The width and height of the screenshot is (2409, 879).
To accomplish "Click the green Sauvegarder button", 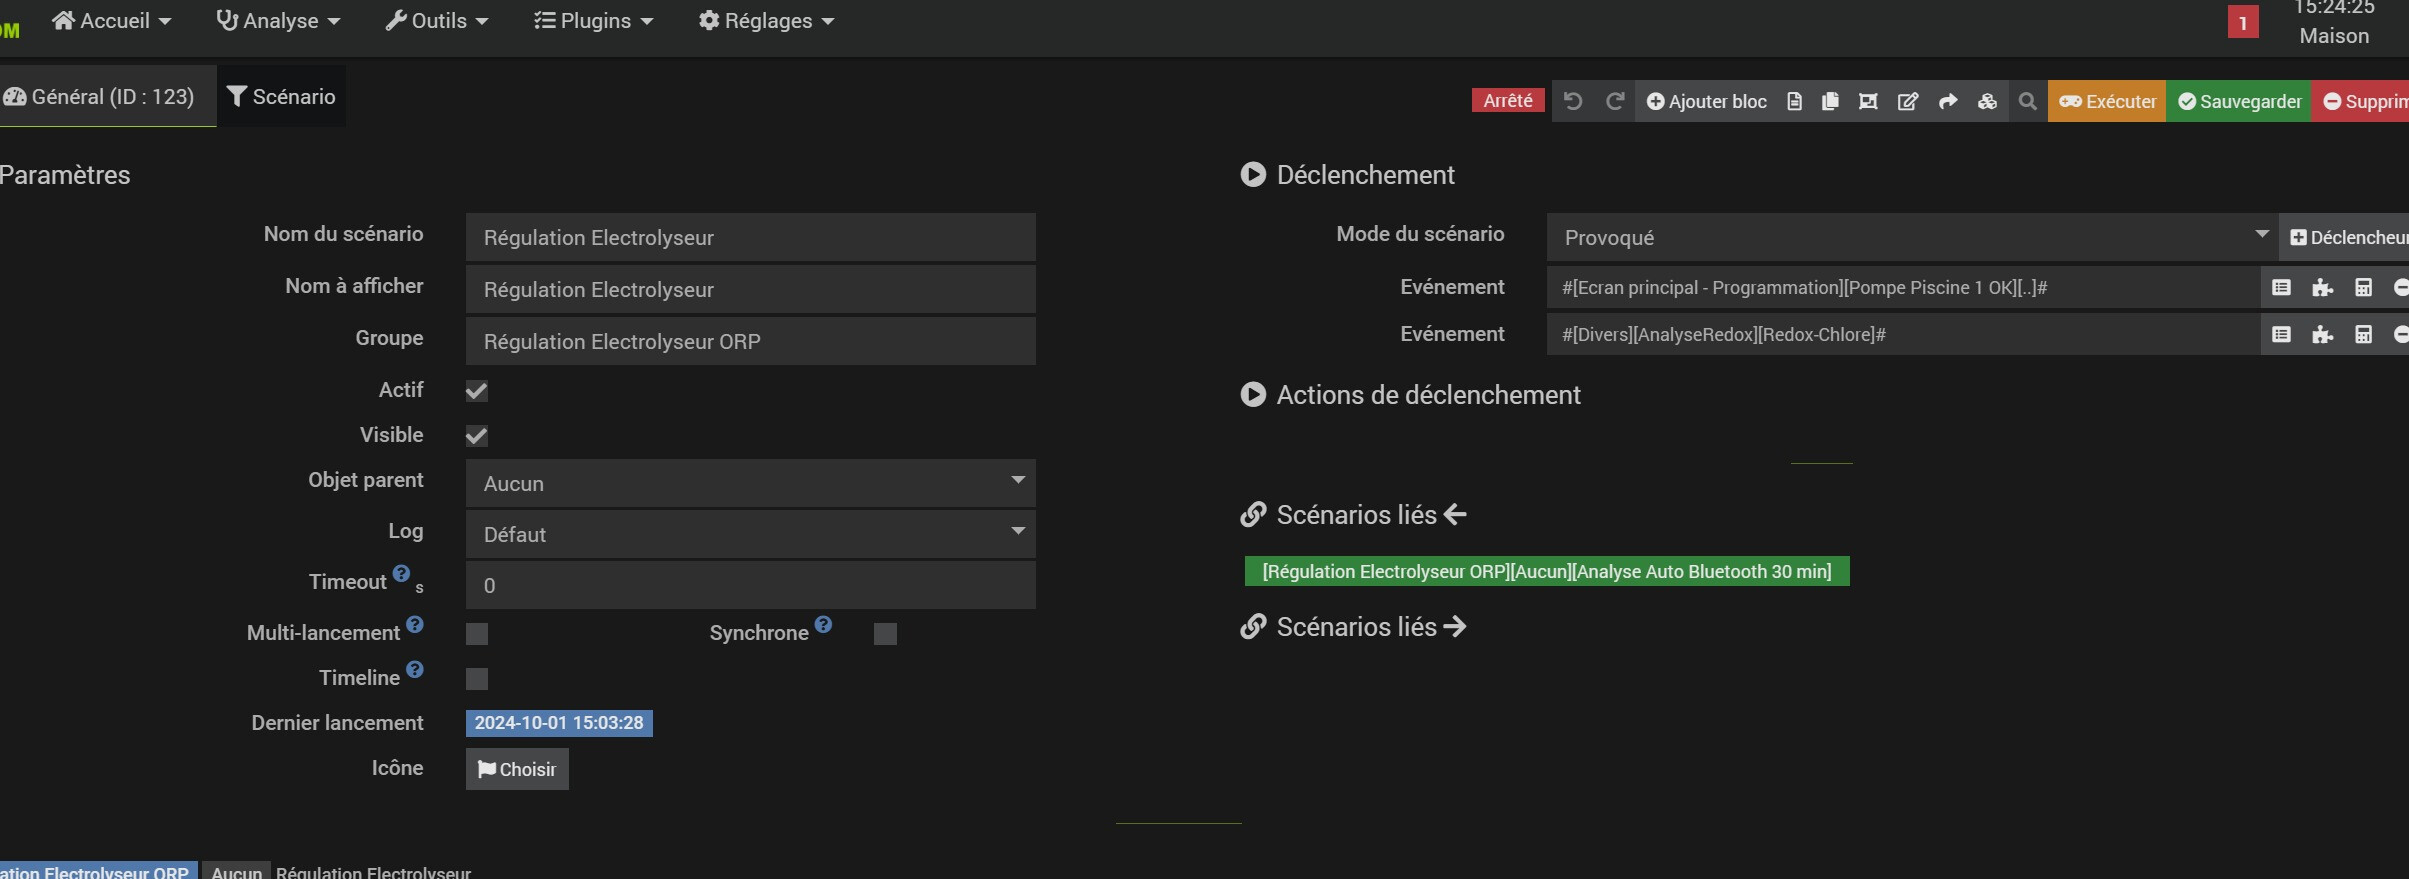I will coord(2238,101).
